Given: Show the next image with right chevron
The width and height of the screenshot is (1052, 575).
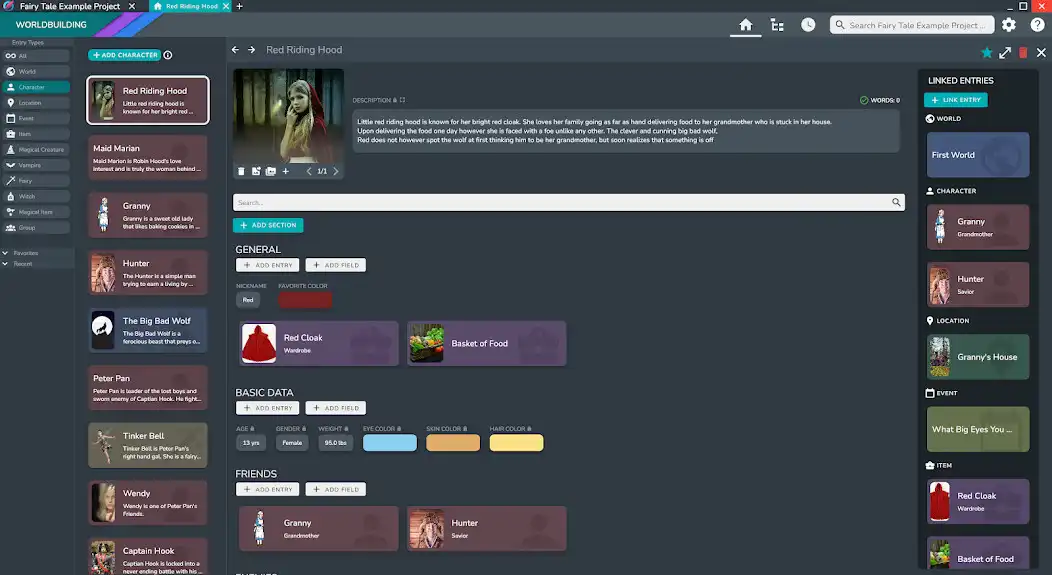Looking at the screenshot, I should coord(335,171).
